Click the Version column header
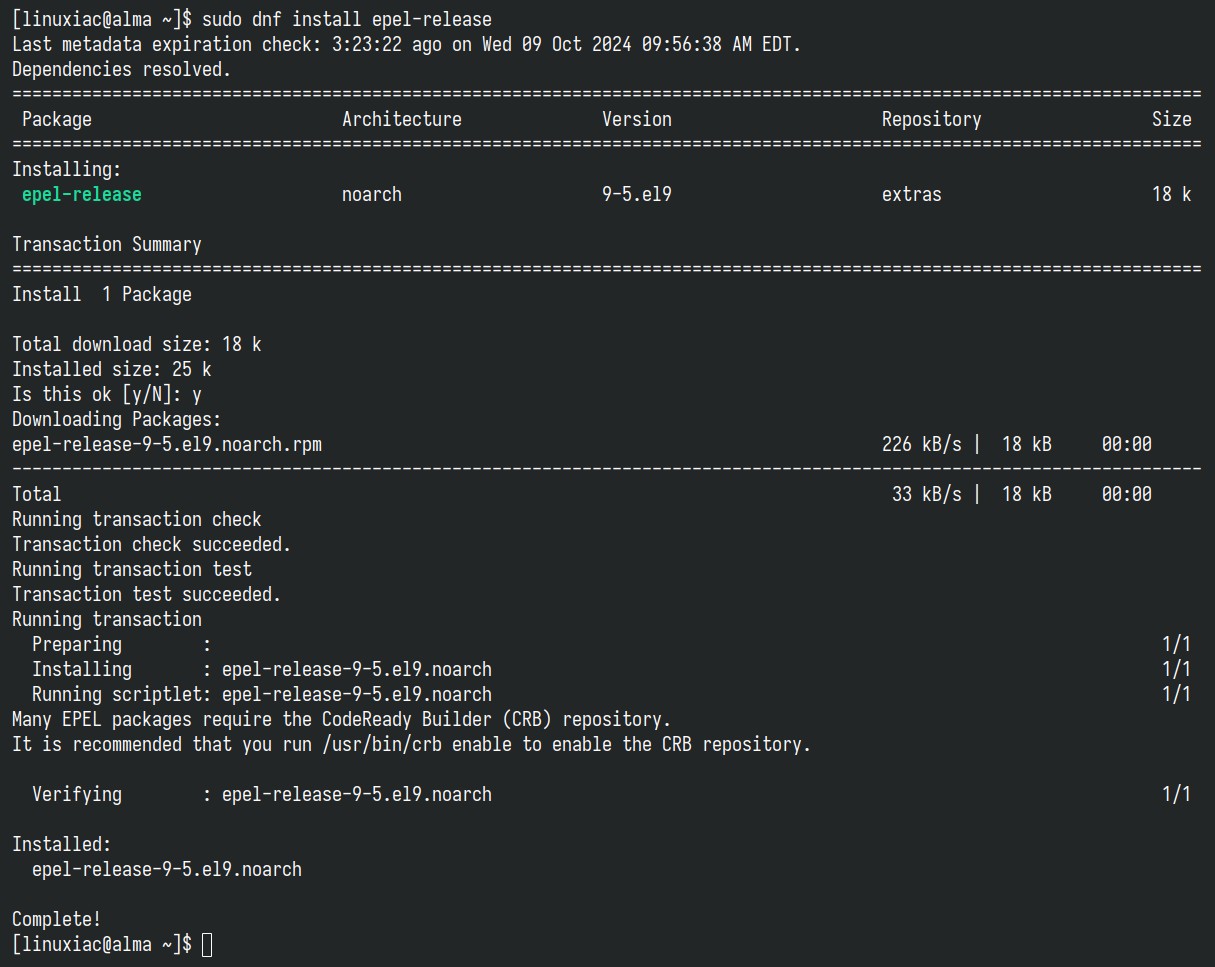Viewport: 1215px width, 967px height. (x=637, y=119)
